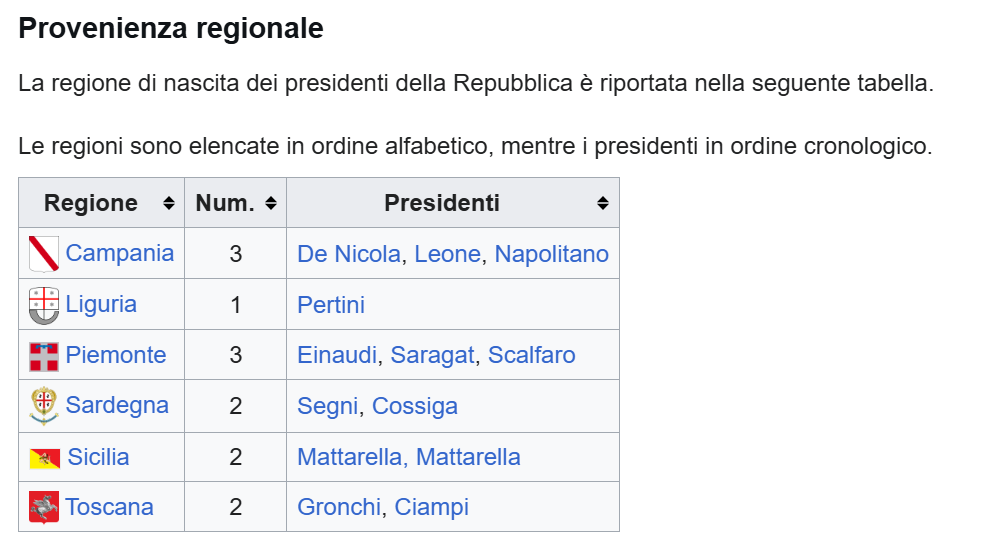Open the Gronchi link
This screenshot has height=550, width=991.
click(339, 507)
